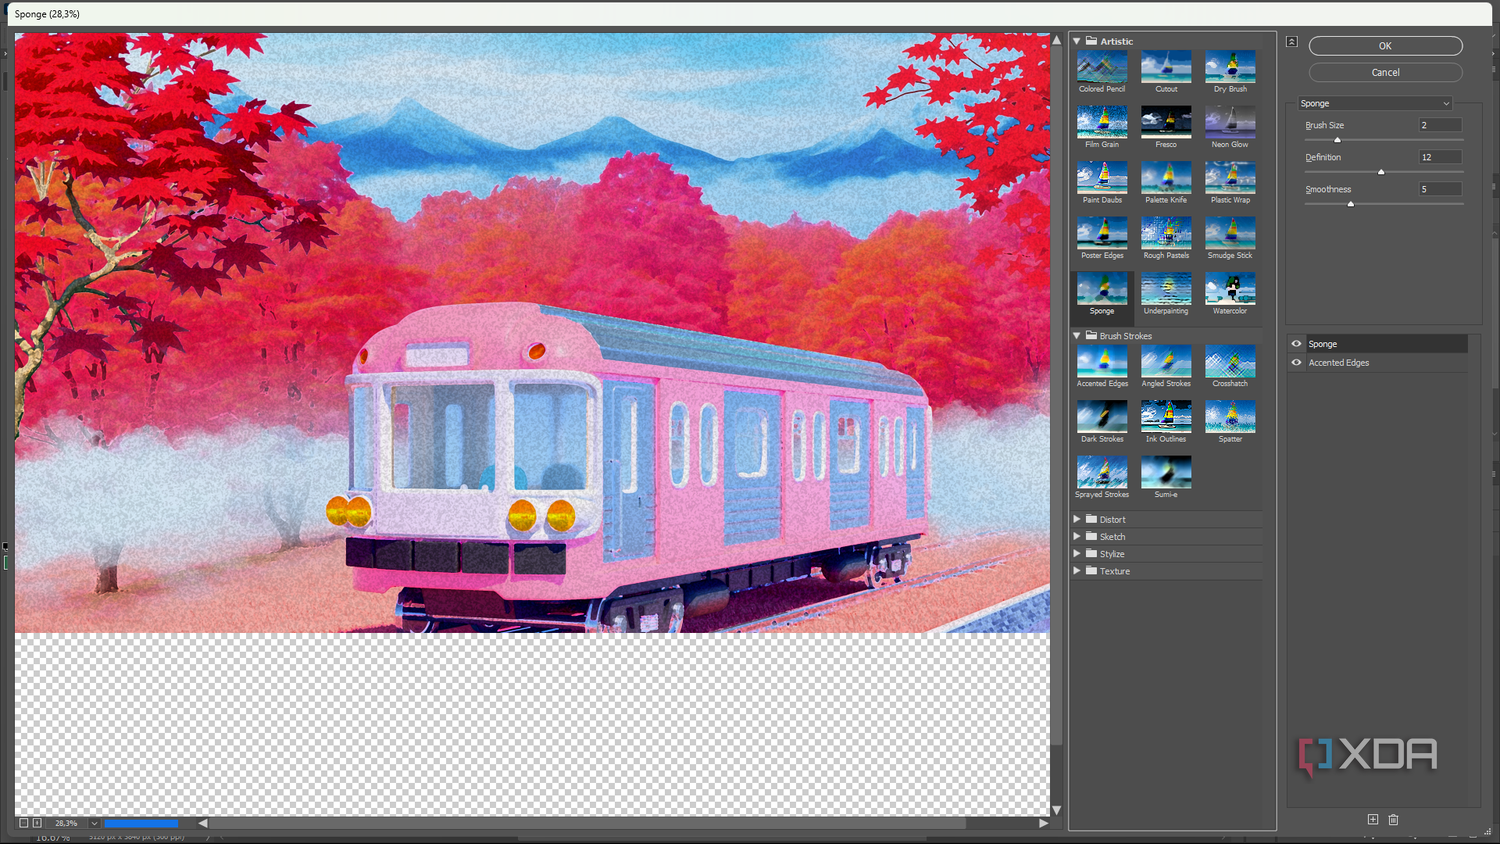Delete the selected effect layer
Image resolution: width=1500 pixels, height=844 pixels.
point(1393,819)
